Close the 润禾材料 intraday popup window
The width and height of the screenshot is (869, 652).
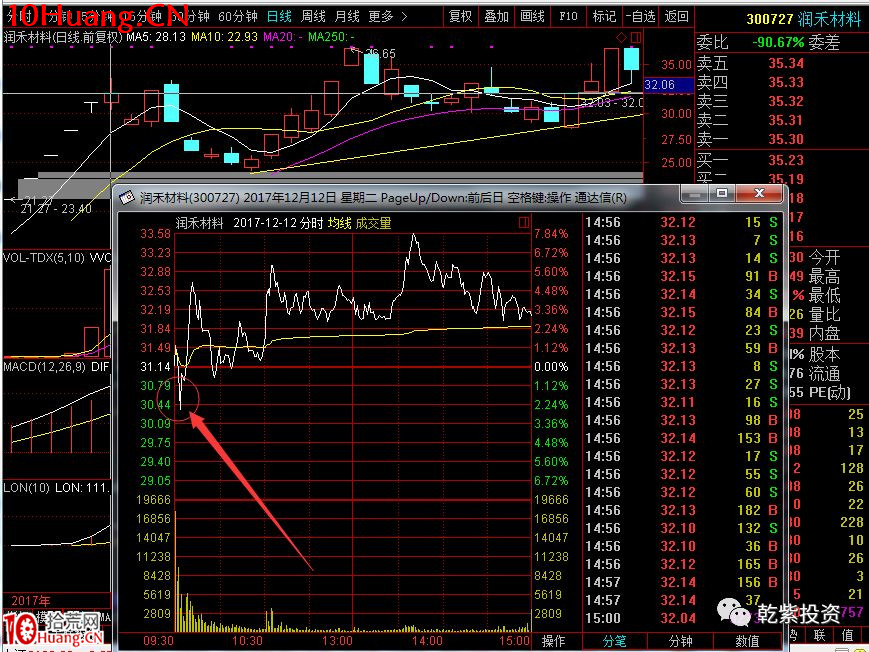(760, 193)
